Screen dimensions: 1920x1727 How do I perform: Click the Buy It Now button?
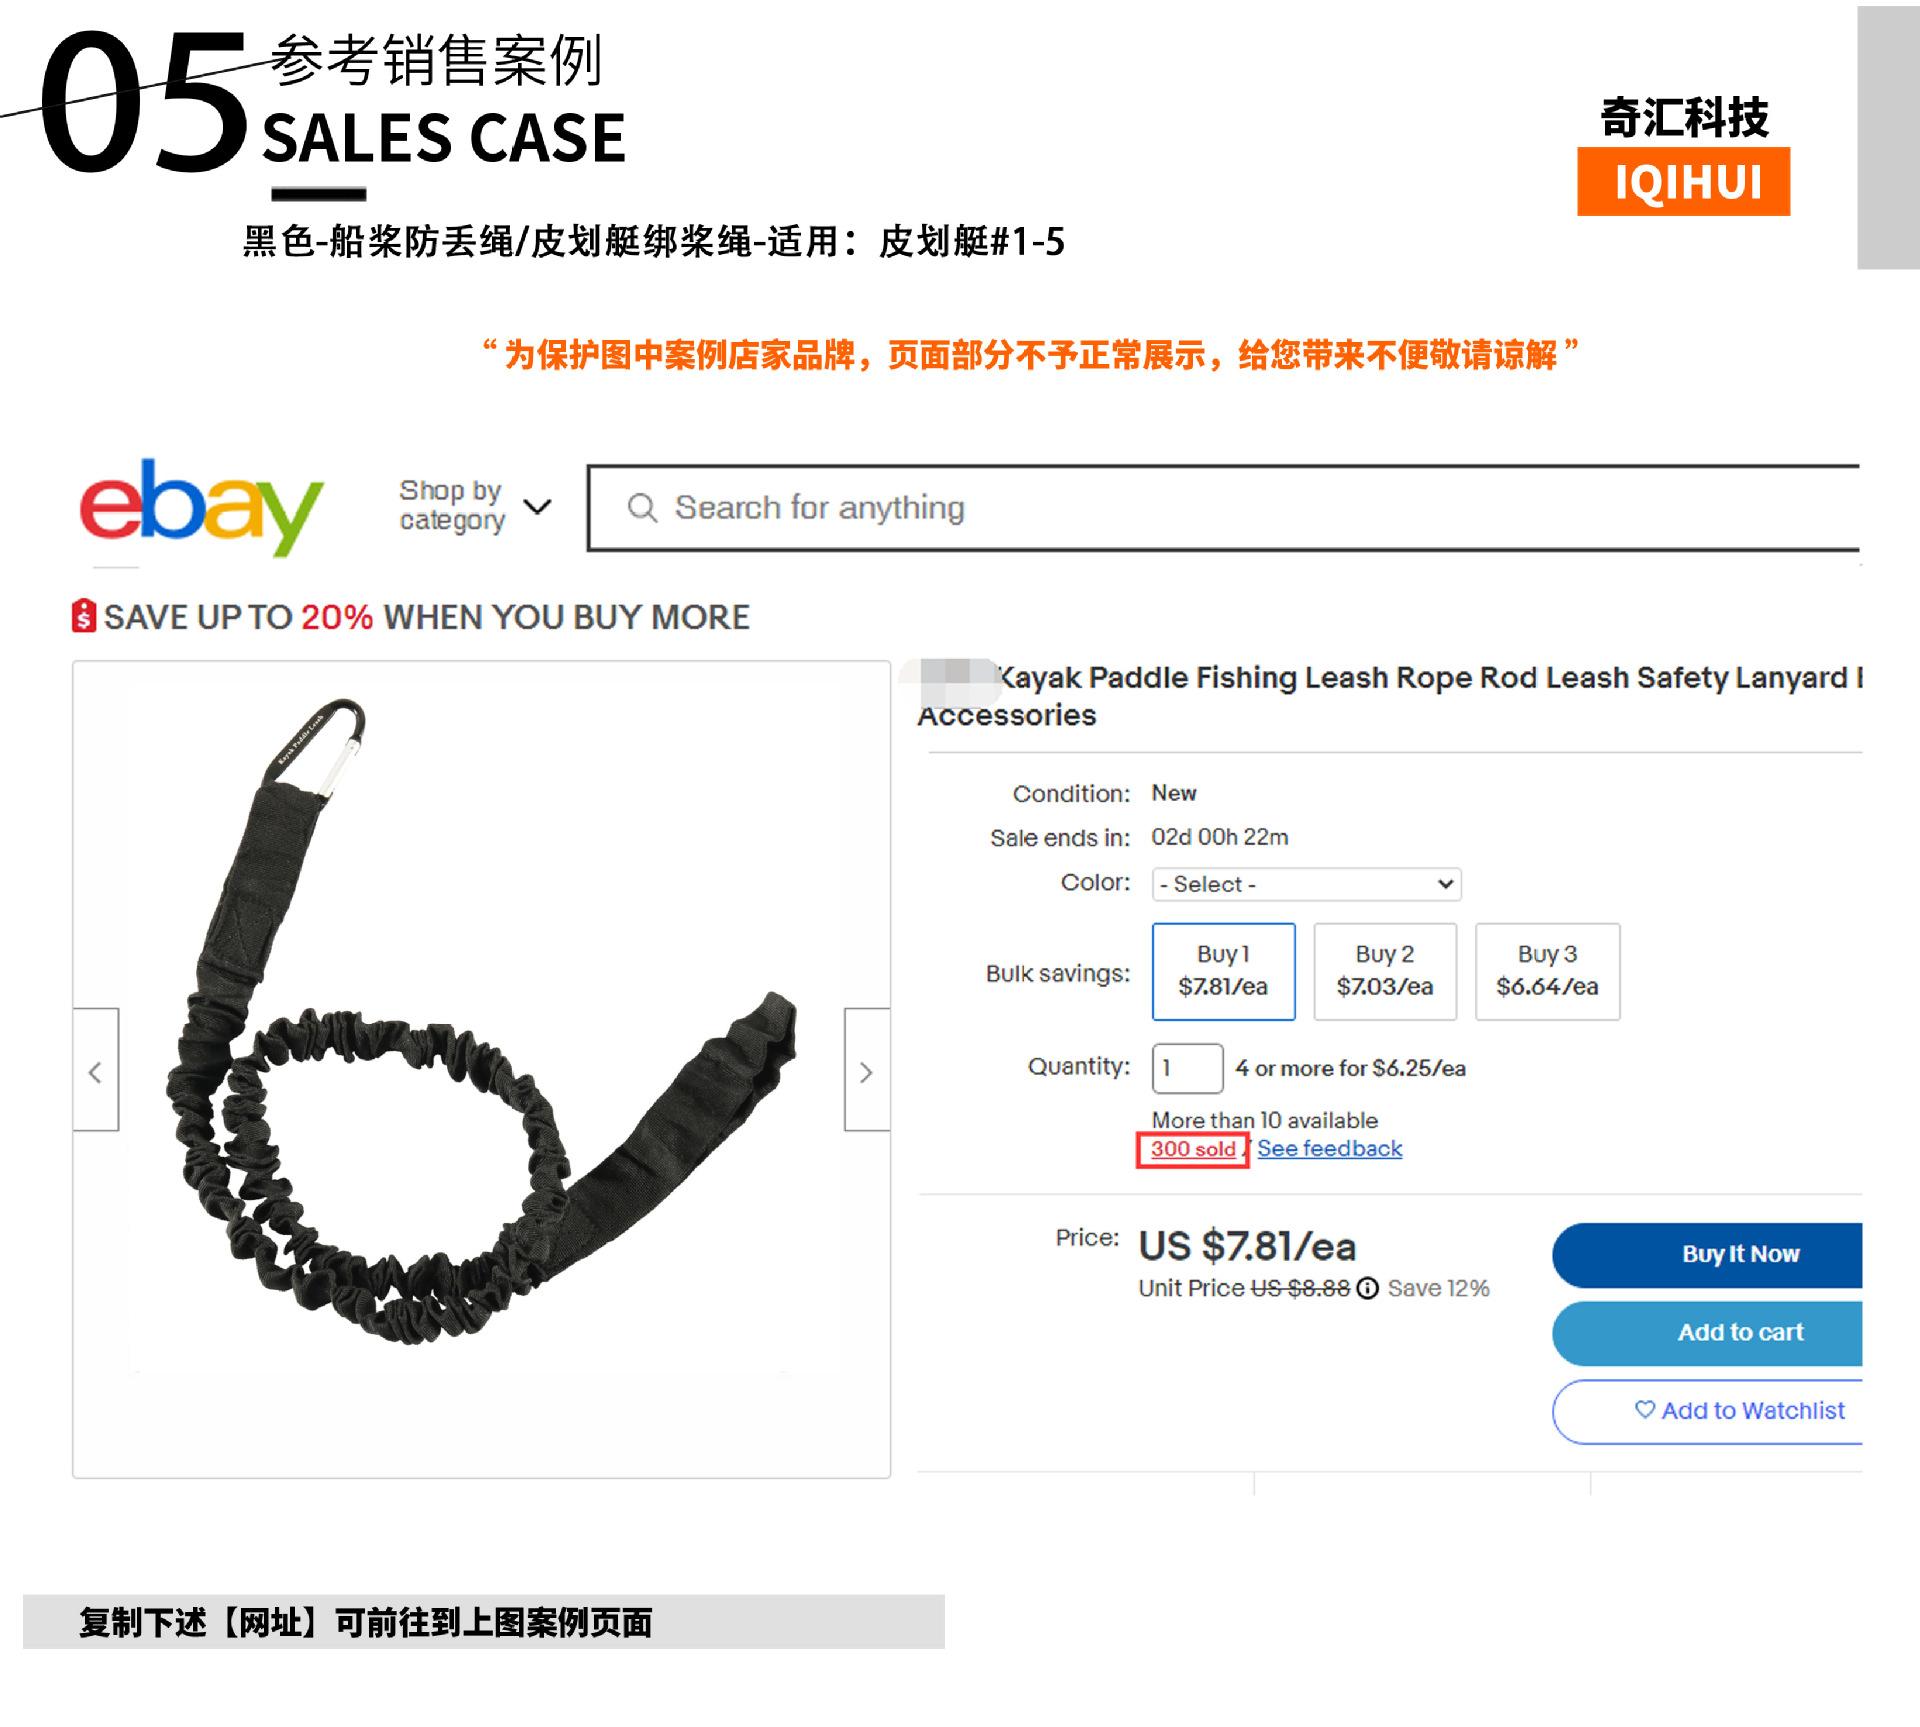point(1707,1254)
